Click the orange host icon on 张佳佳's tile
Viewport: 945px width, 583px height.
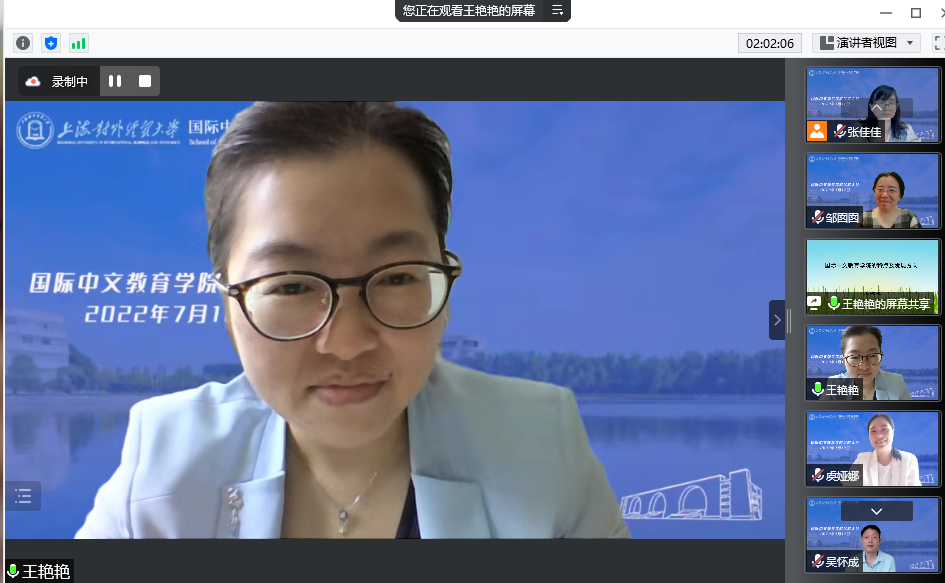(x=818, y=131)
